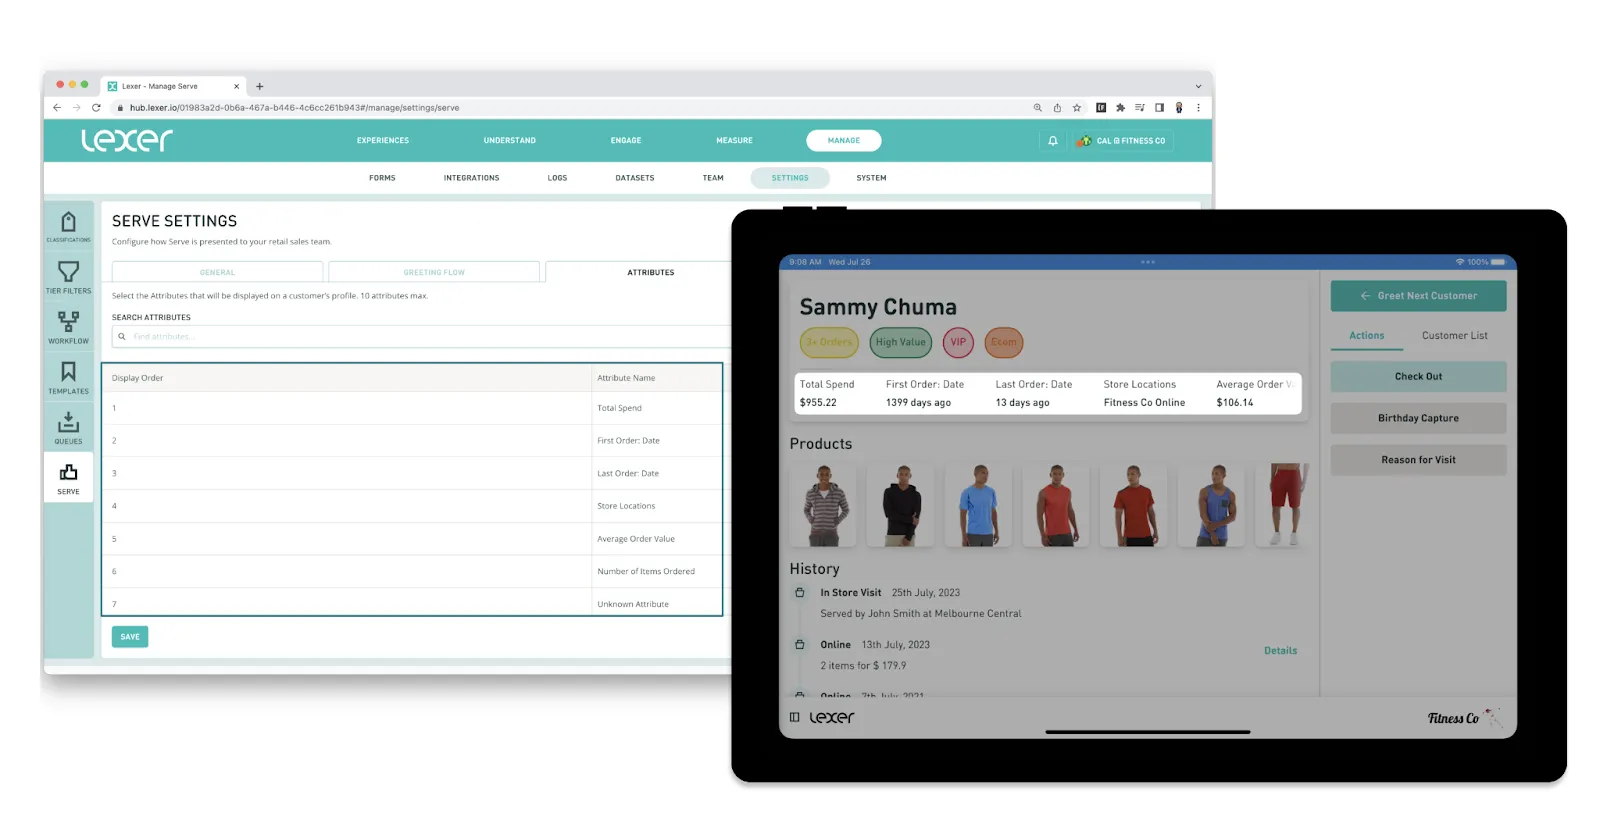Open the System submenu
Viewport: 1600px width, 813px height.
(871, 178)
